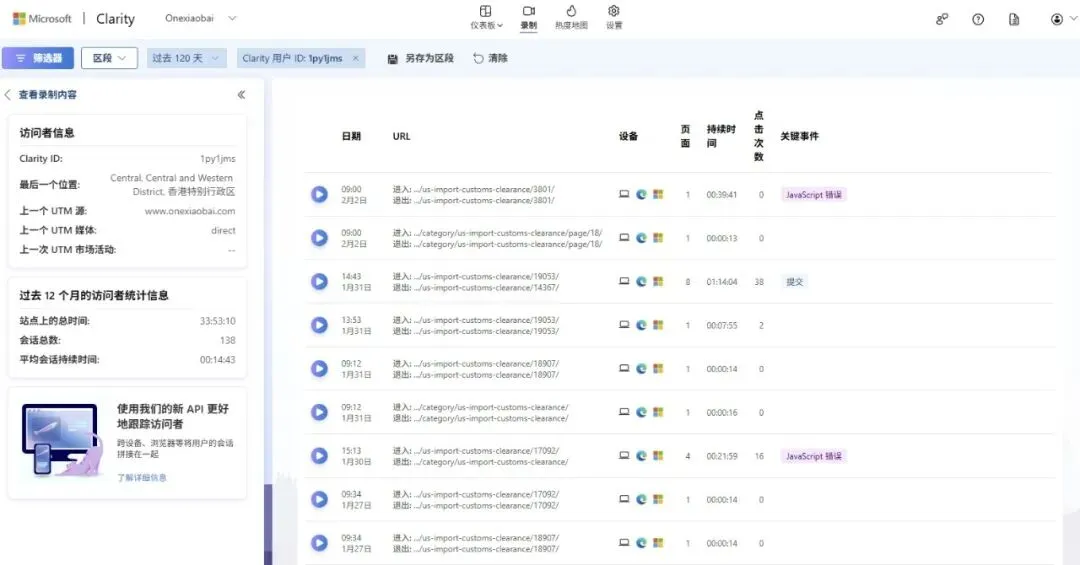Screen dimensions: 1080x565
Task: Click the 筛选器 filter button
Action: tap(38, 58)
